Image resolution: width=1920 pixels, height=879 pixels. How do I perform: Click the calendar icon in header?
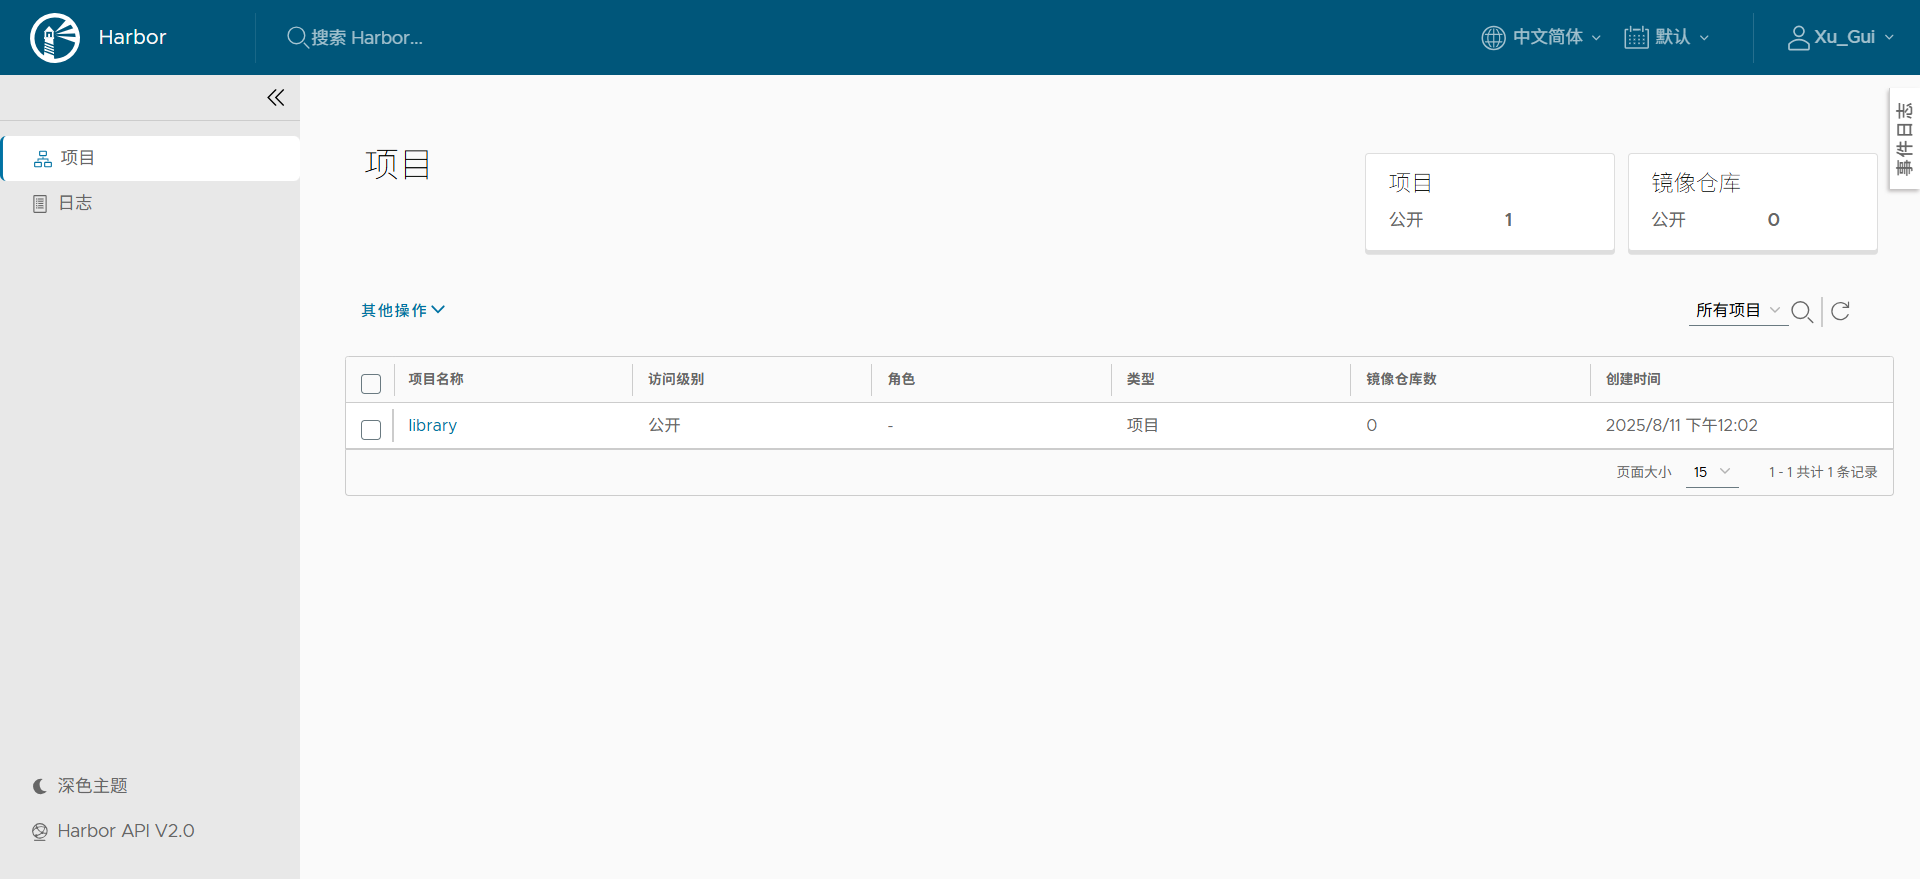1636,38
